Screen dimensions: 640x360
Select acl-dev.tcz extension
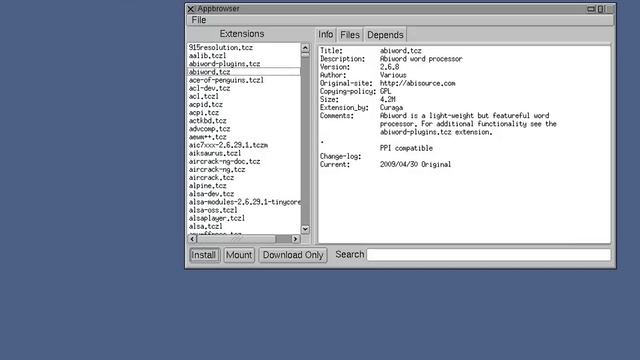(244, 88)
